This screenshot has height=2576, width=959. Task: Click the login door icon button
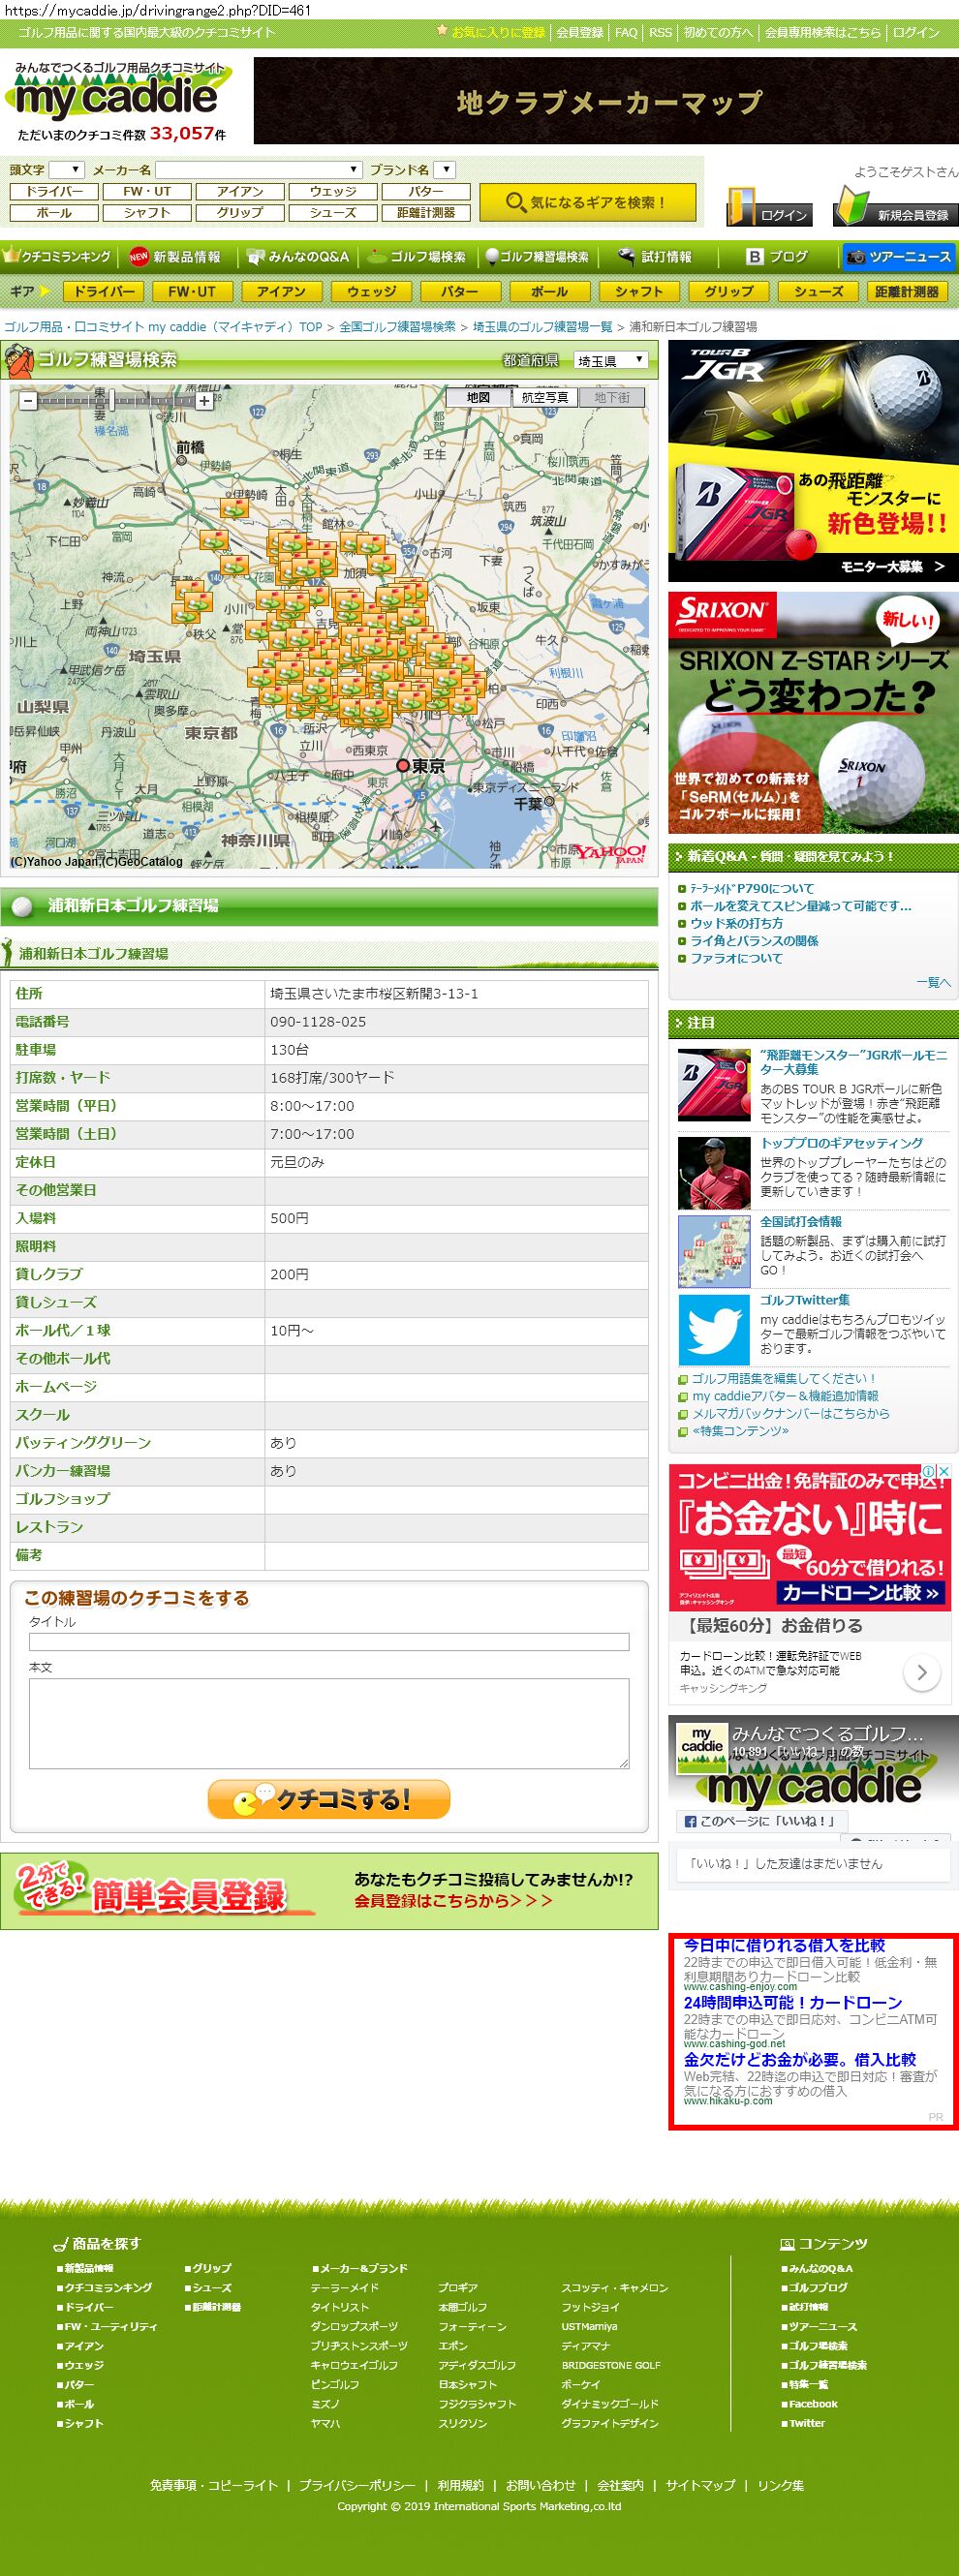coord(768,206)
